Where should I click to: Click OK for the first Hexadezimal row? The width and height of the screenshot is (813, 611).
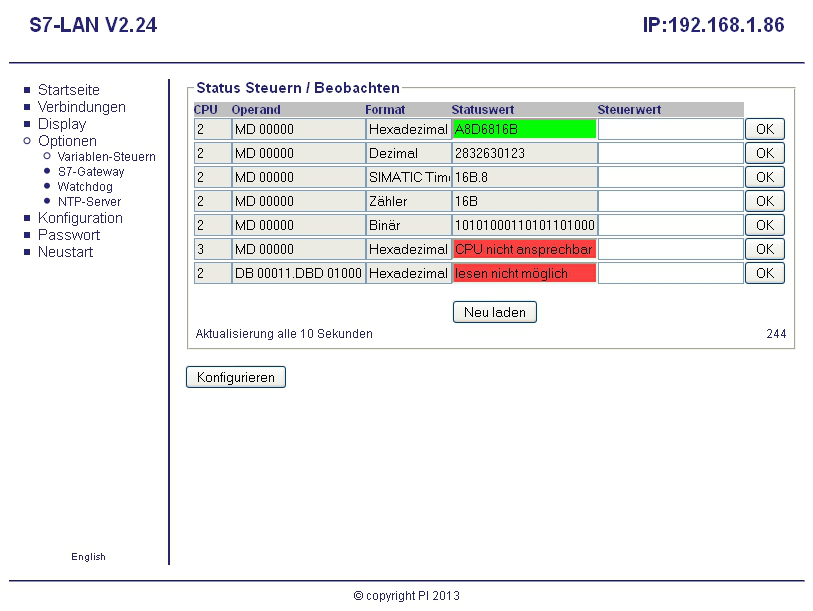pos(764,129)
